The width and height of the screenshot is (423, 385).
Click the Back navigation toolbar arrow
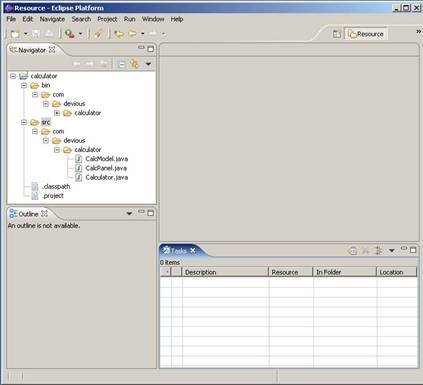(x=133, y=34)
